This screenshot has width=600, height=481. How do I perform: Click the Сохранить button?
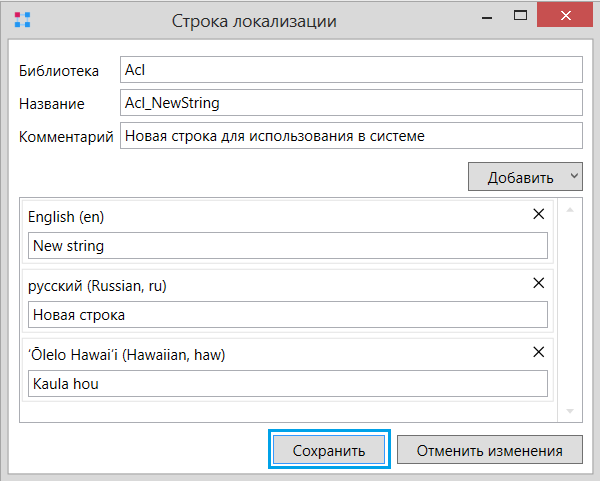click(329, 450)
